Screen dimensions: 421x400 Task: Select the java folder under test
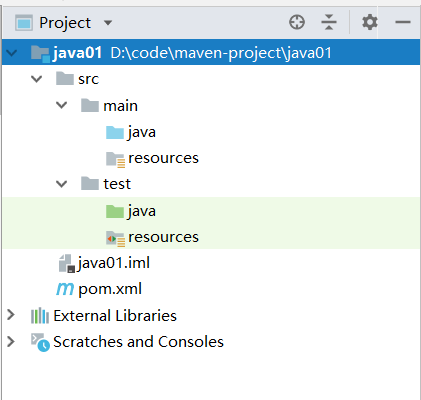142,211
